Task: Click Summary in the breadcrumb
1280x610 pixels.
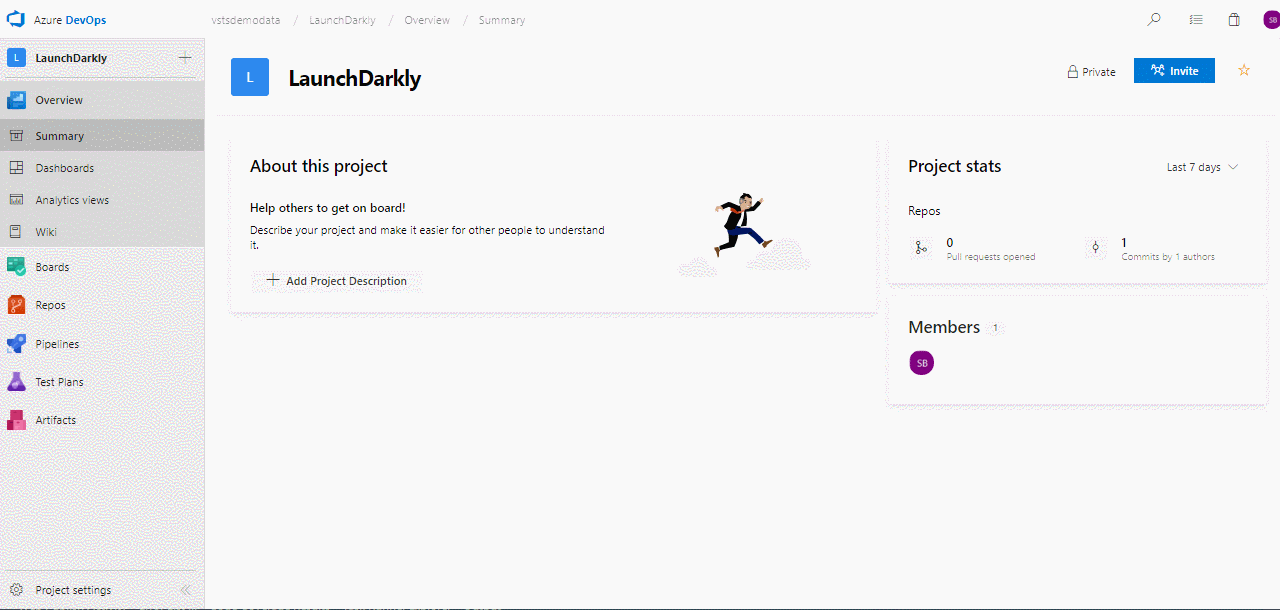Action: [x=502, y=20]
